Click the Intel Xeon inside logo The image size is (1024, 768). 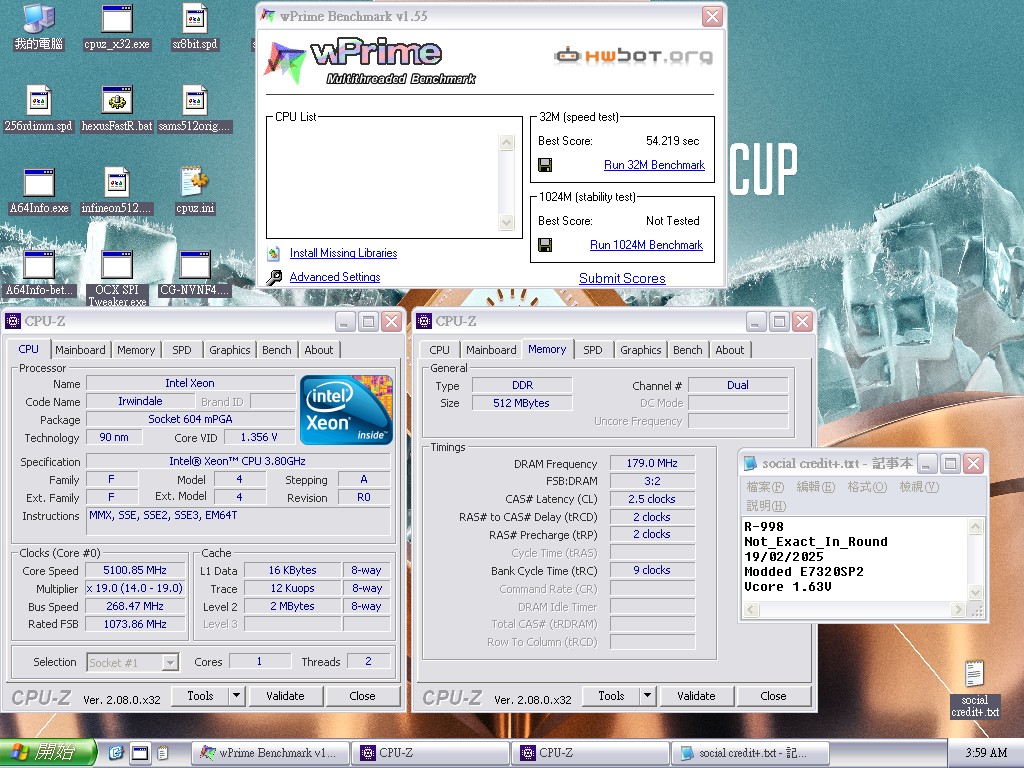coord(346,409)
